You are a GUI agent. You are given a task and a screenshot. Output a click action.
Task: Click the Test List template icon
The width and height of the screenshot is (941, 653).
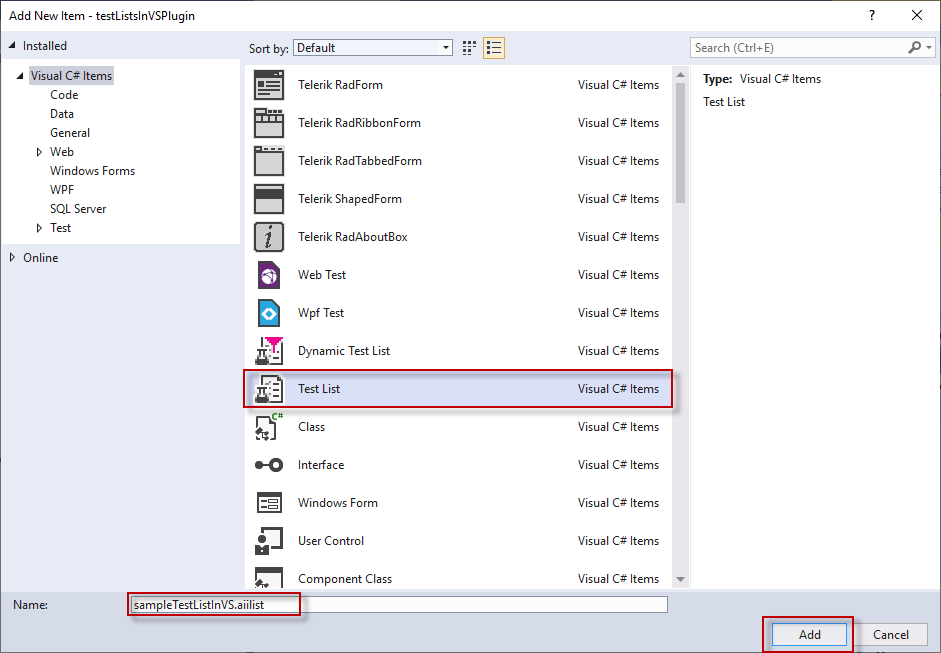pos(269,389)
